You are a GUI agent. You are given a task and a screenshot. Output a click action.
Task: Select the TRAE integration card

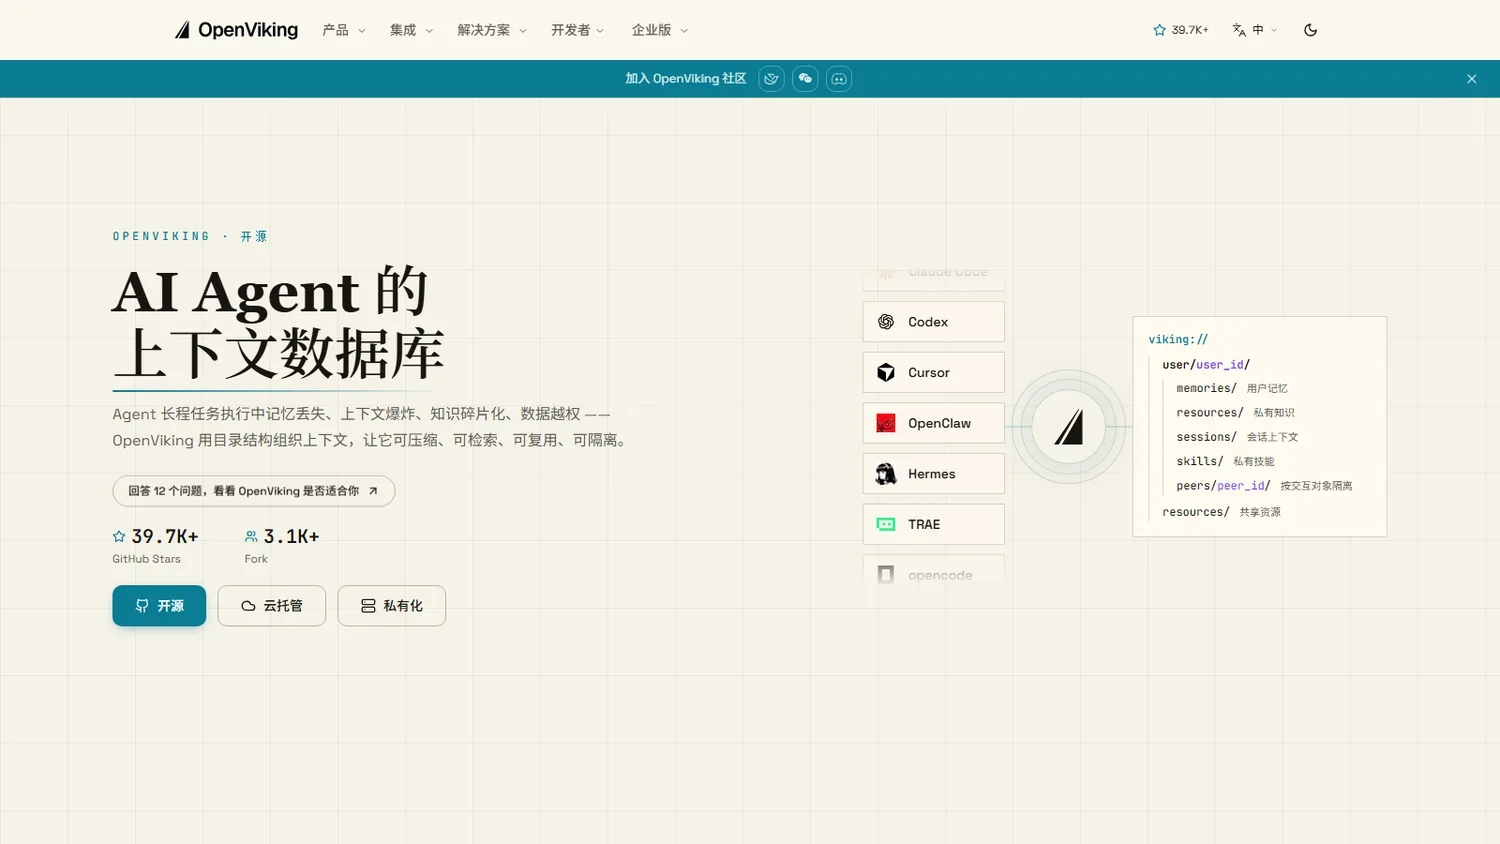[x=934, y=524]
